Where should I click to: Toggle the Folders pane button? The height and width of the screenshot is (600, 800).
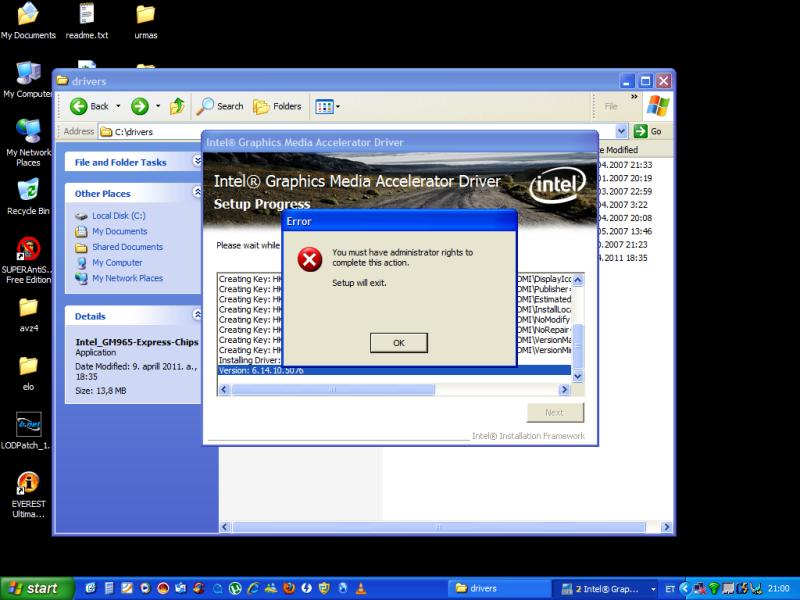tap(278, 106)
